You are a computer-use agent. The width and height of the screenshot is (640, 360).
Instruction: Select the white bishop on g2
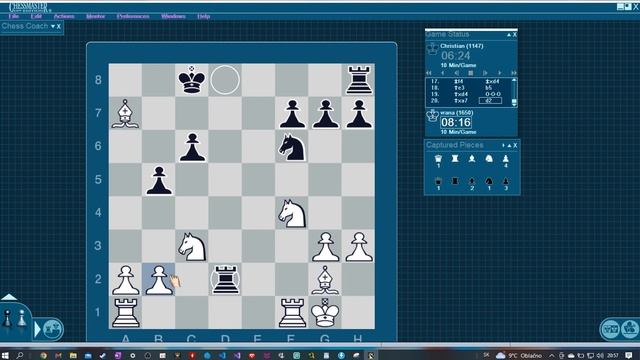pyautogui.click(x=325, y=280)
